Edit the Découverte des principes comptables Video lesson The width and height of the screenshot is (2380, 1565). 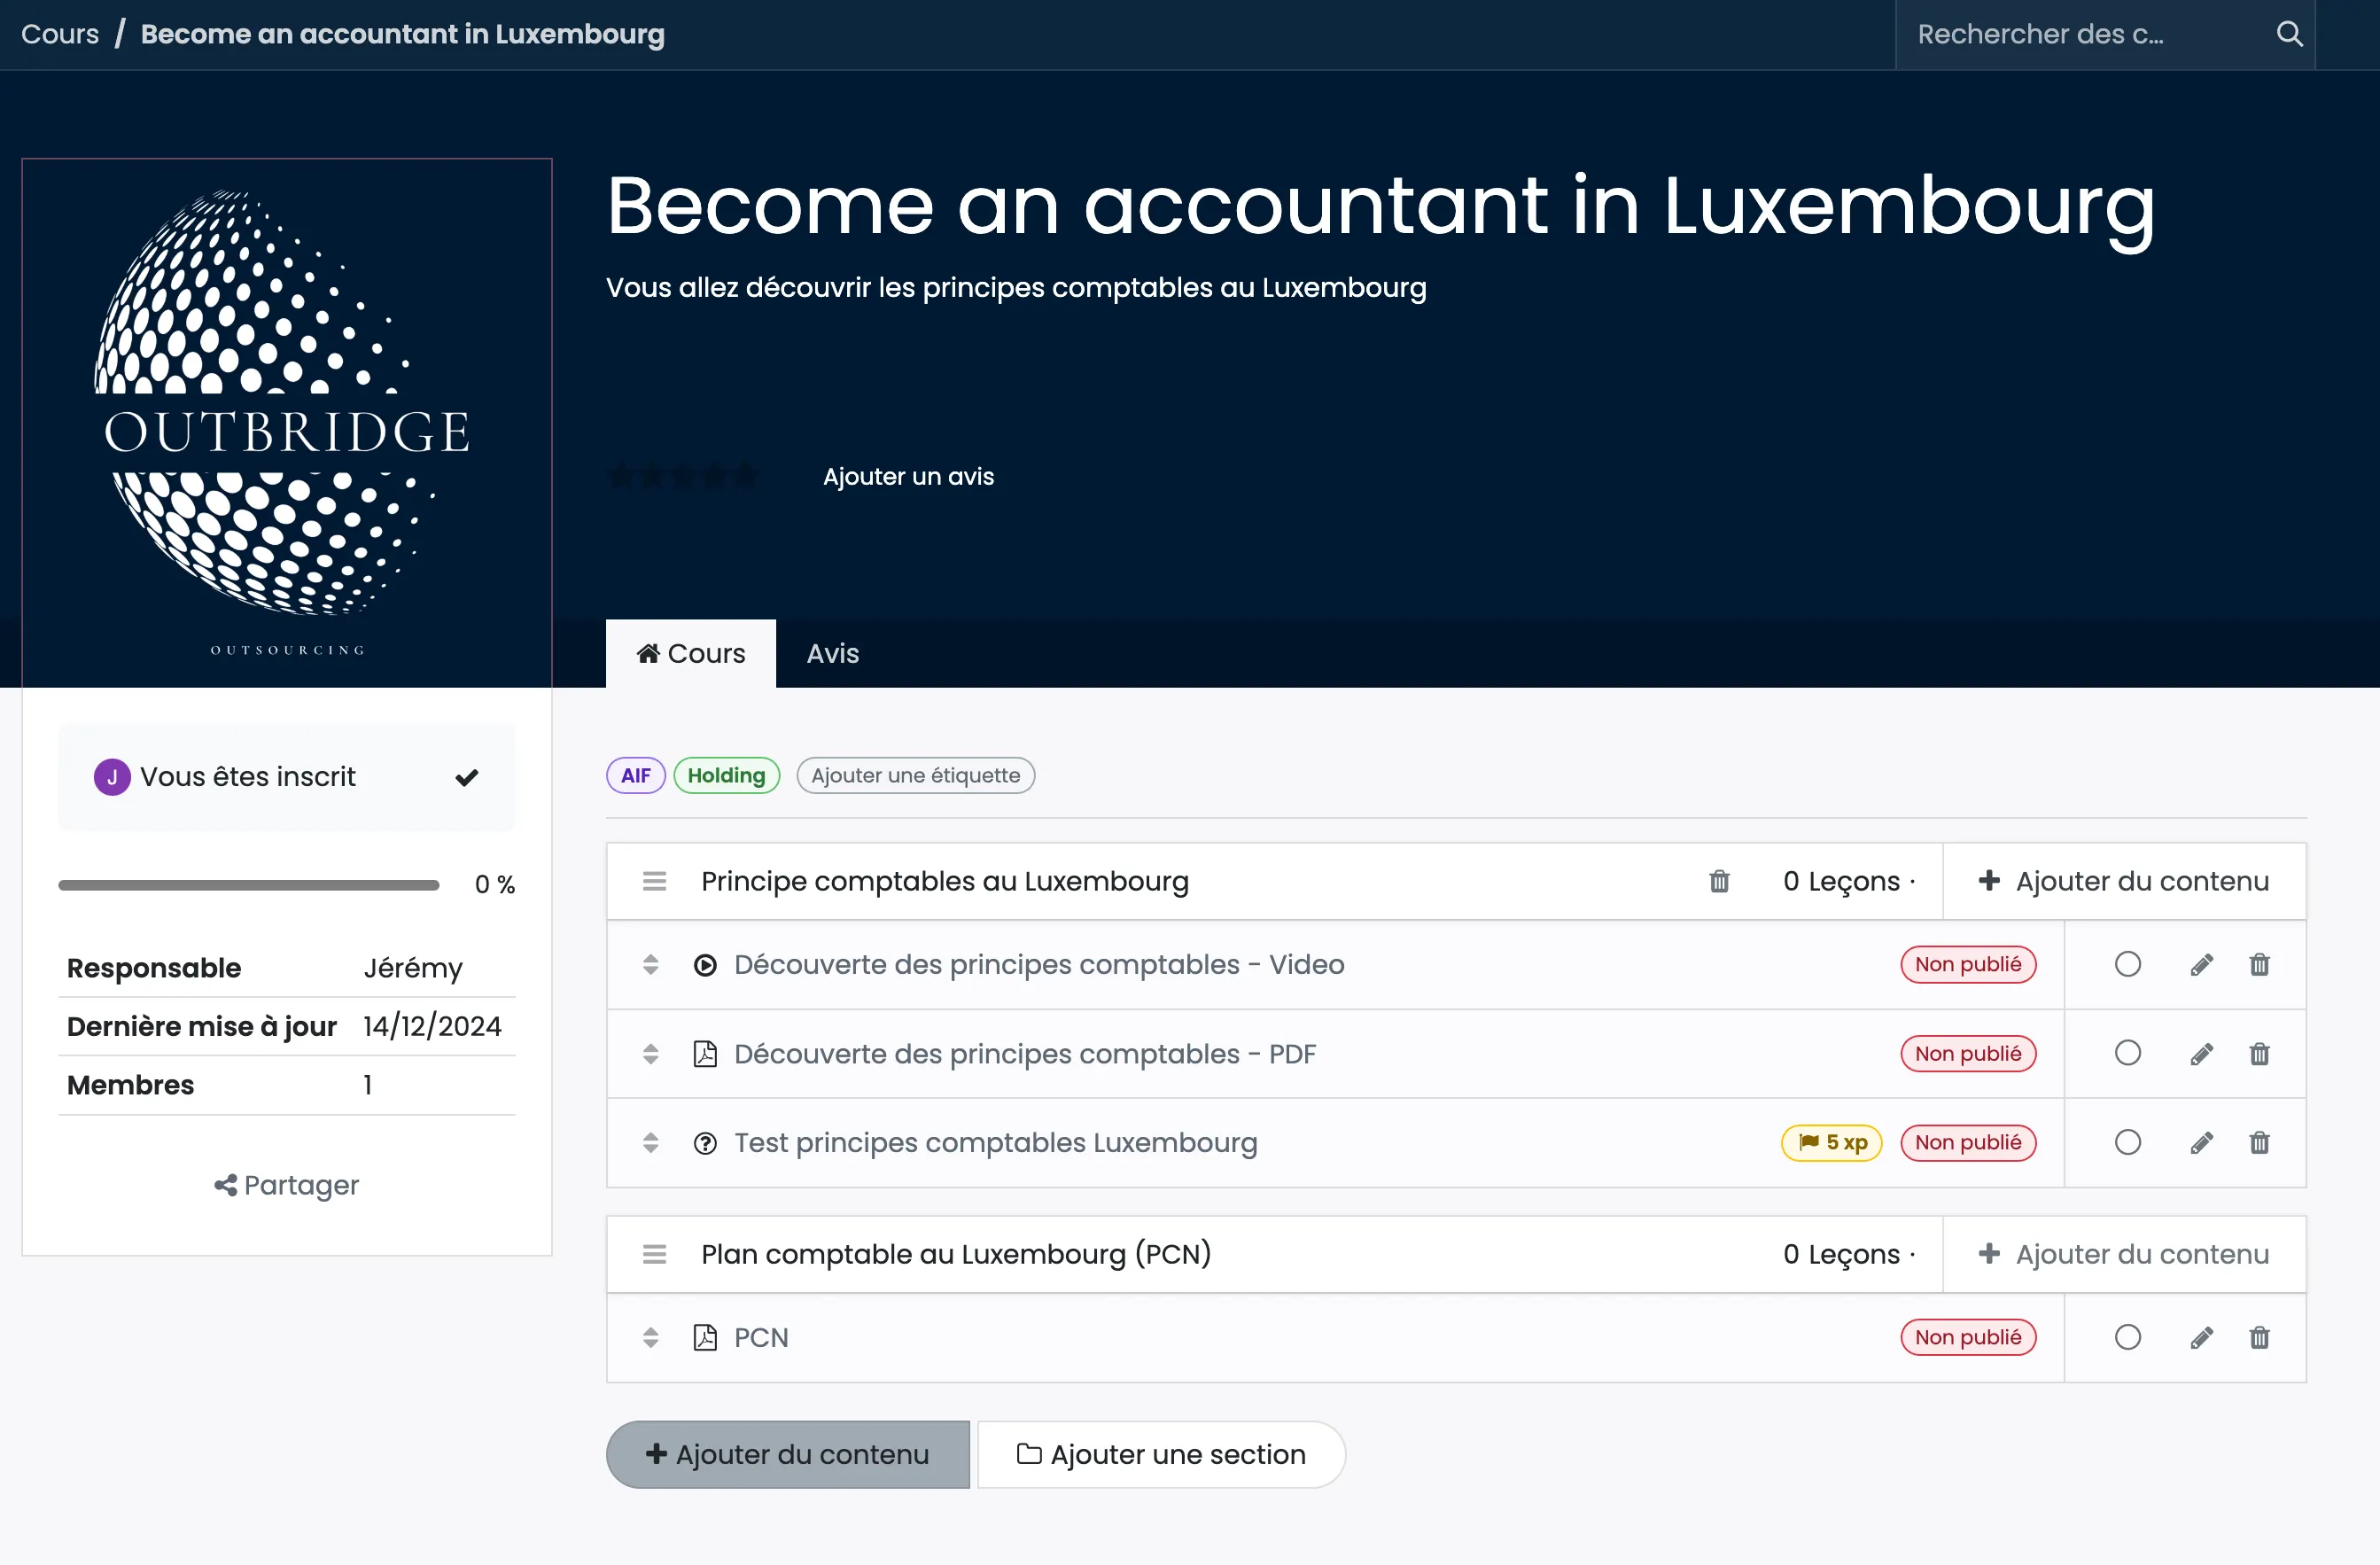[x=2201, y=965]
